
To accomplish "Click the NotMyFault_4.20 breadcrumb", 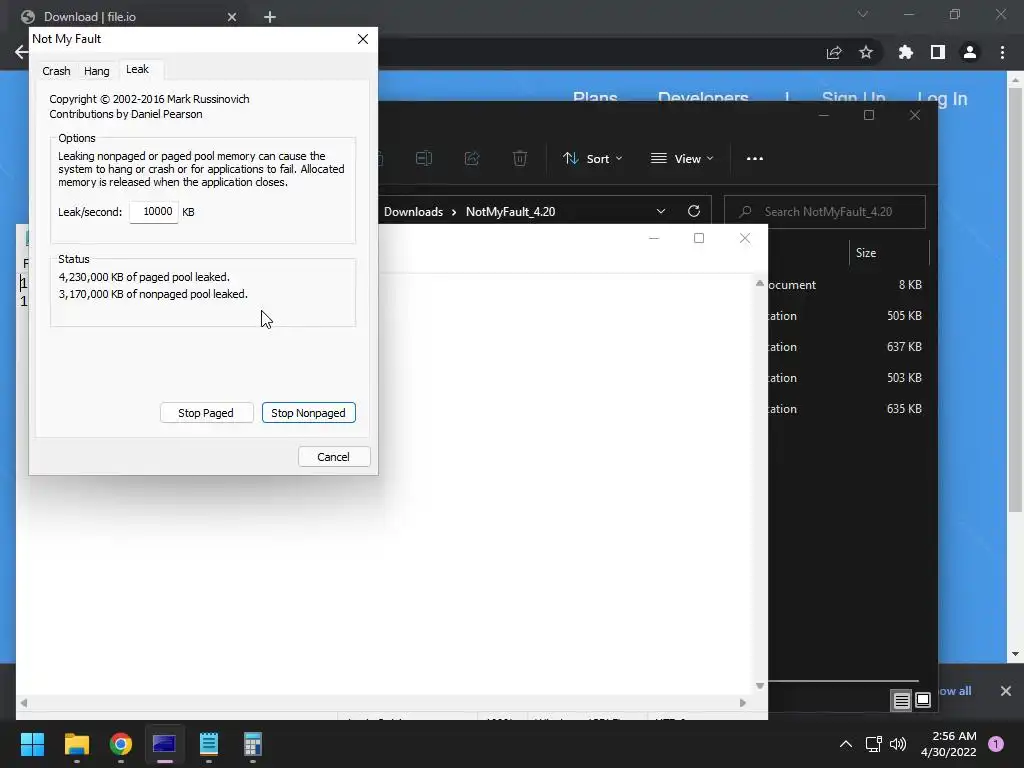I will click(x=511, y=212).
